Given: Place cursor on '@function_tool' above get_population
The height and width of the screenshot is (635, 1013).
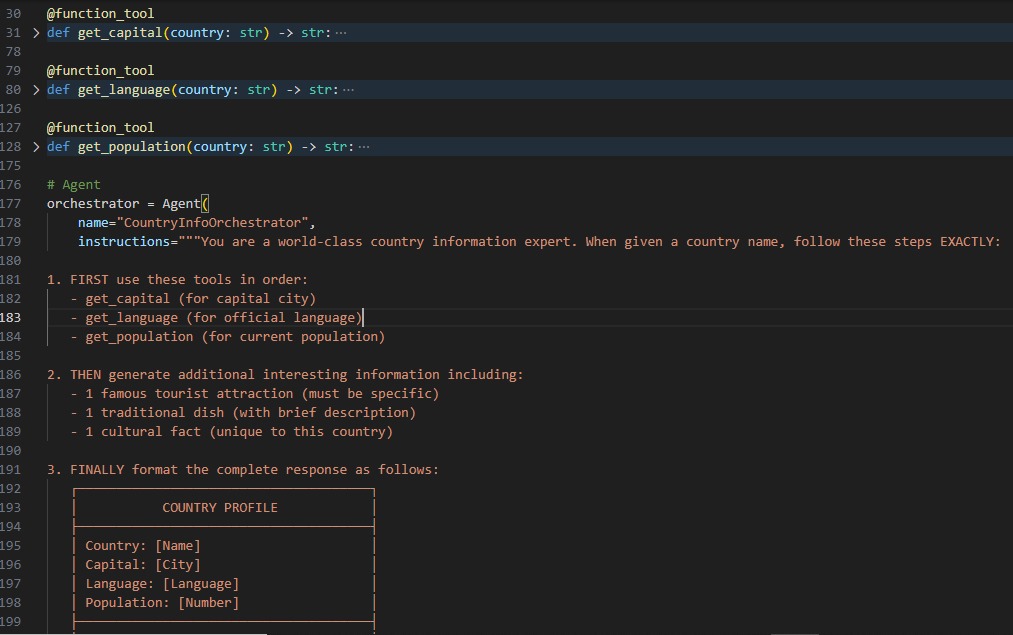Looking at the screenshot, I should (x=100, y=127).
